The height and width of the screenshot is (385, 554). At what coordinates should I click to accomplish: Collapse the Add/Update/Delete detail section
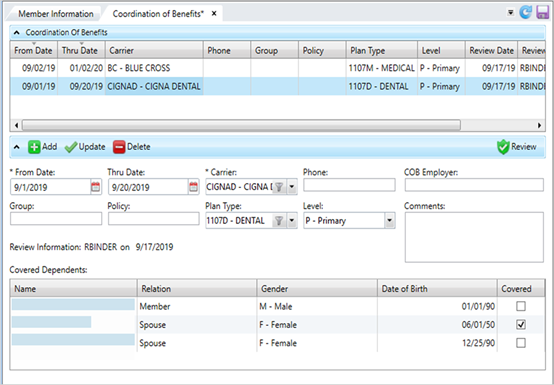click(x=17, y=147)
